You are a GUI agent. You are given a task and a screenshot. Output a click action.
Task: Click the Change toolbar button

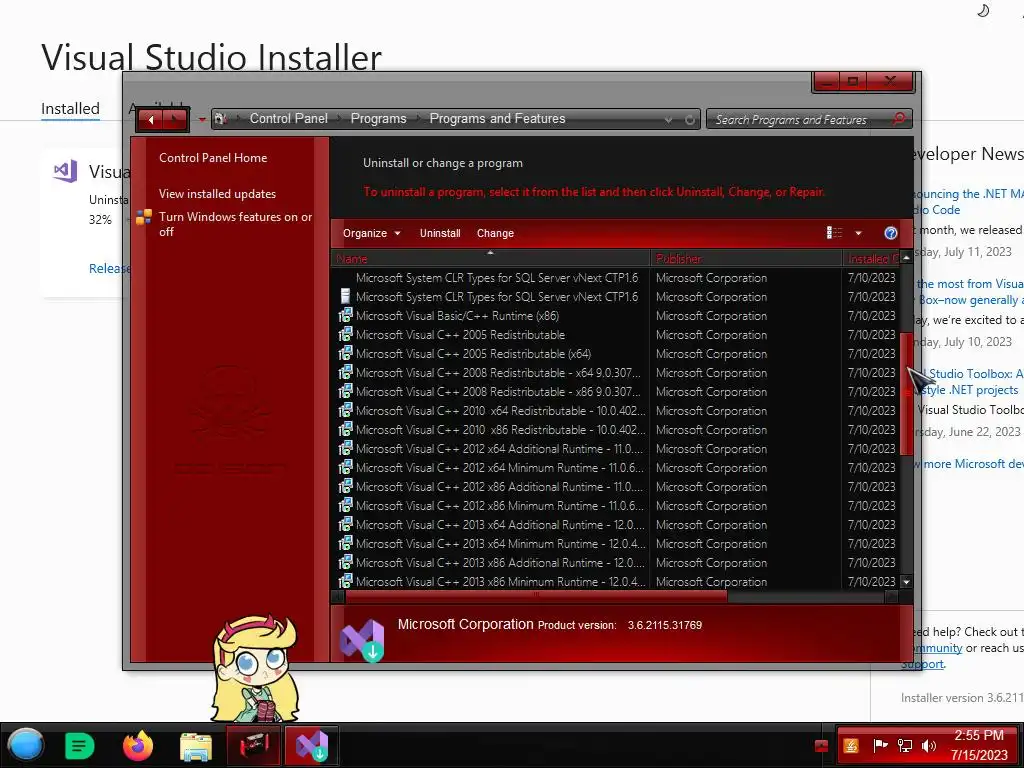tap(495, 233)
